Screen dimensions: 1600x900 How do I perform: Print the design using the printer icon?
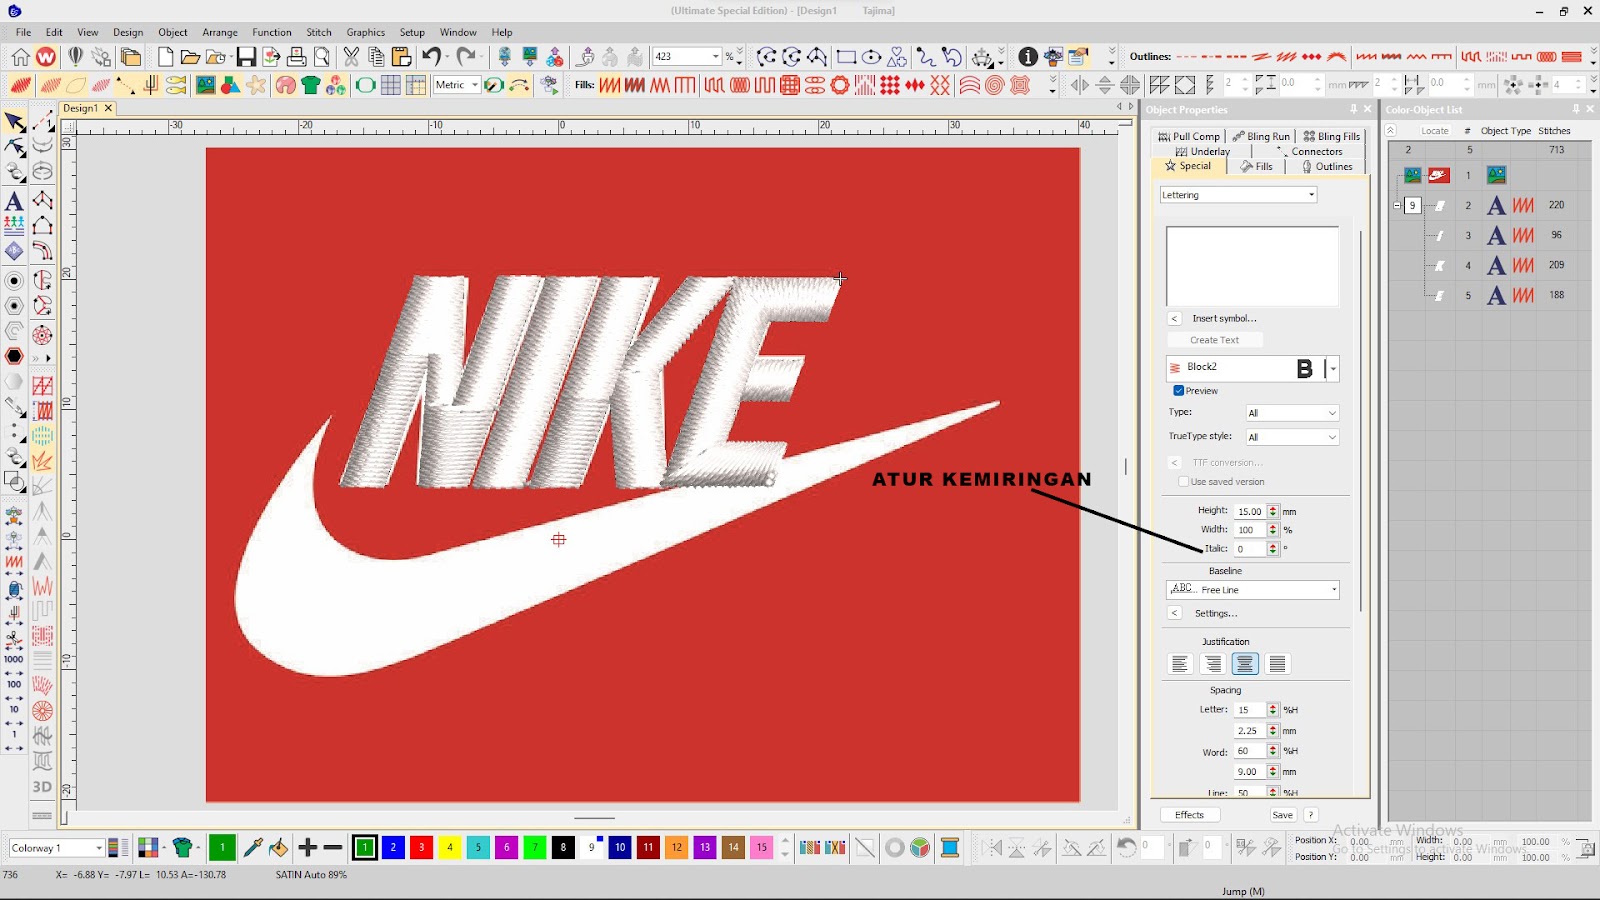point(297,57)
